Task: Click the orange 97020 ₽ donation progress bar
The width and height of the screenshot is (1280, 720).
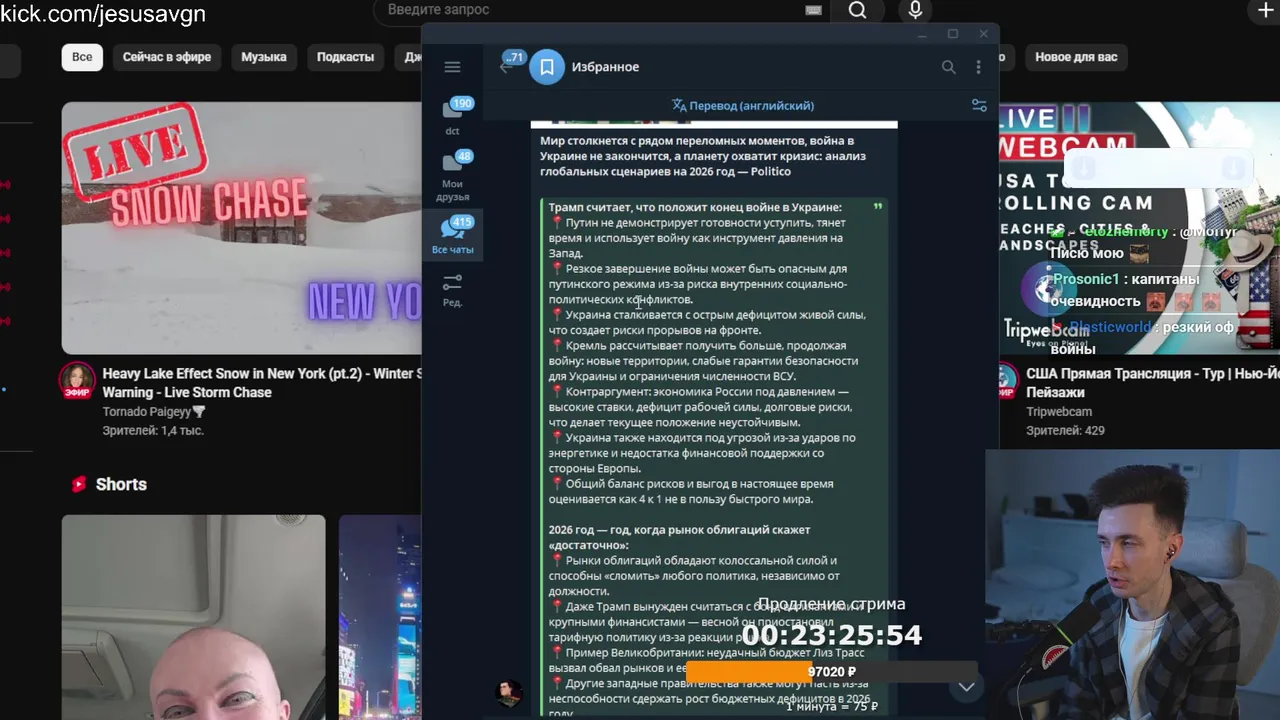Action: [831, 672]
